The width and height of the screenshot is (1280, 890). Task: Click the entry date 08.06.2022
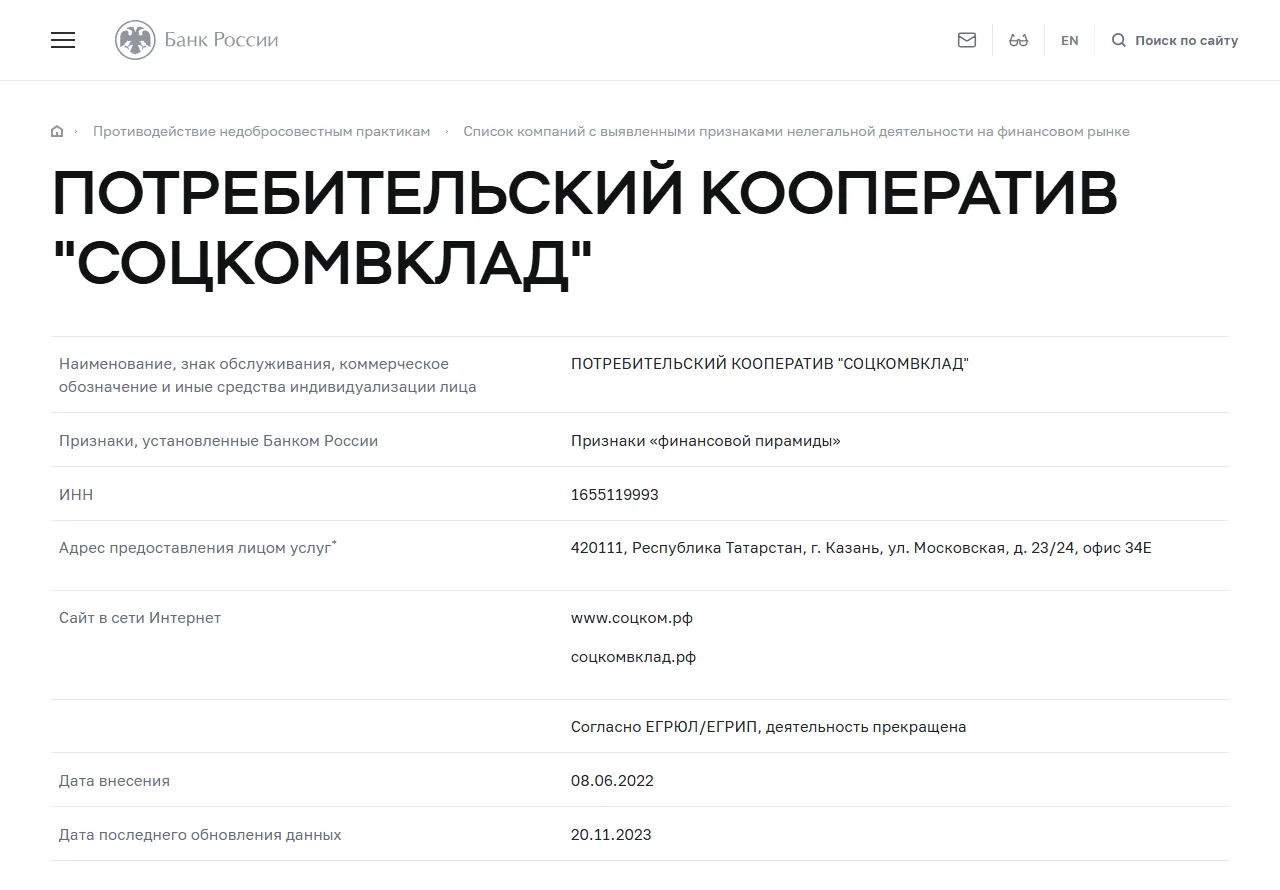[x=612, y=780]
